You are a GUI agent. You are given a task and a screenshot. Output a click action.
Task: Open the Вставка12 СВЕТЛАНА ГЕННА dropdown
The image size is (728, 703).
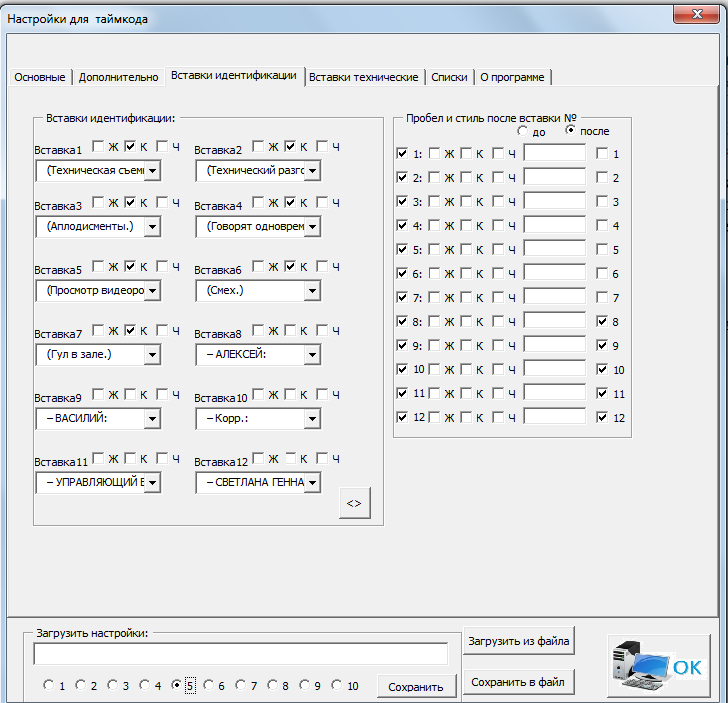click(x=312, y=483)
